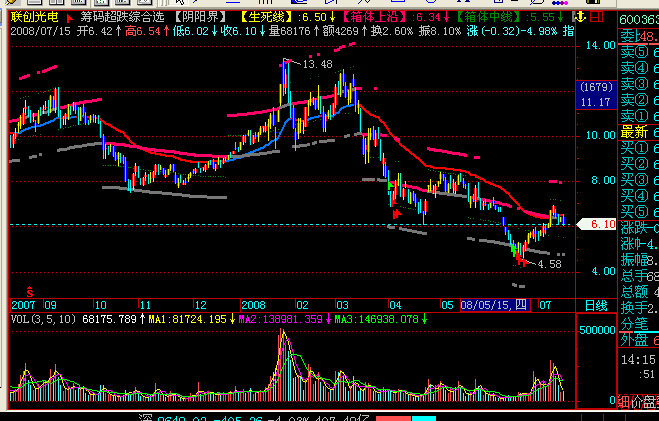Click the date 2008/07/15 in the info line
The width and height of the screenshot is (659, 421).
pyautogui.click(x=40, y=31)
